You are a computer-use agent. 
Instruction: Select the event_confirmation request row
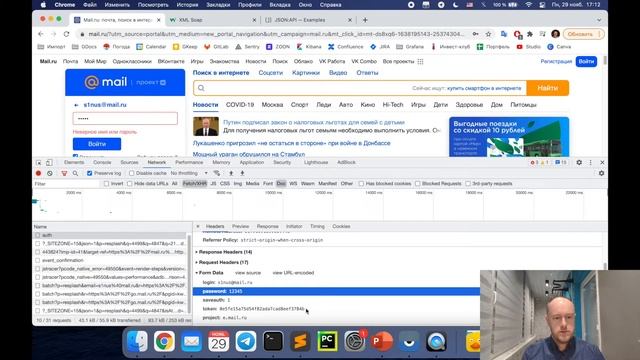point(110,260)
